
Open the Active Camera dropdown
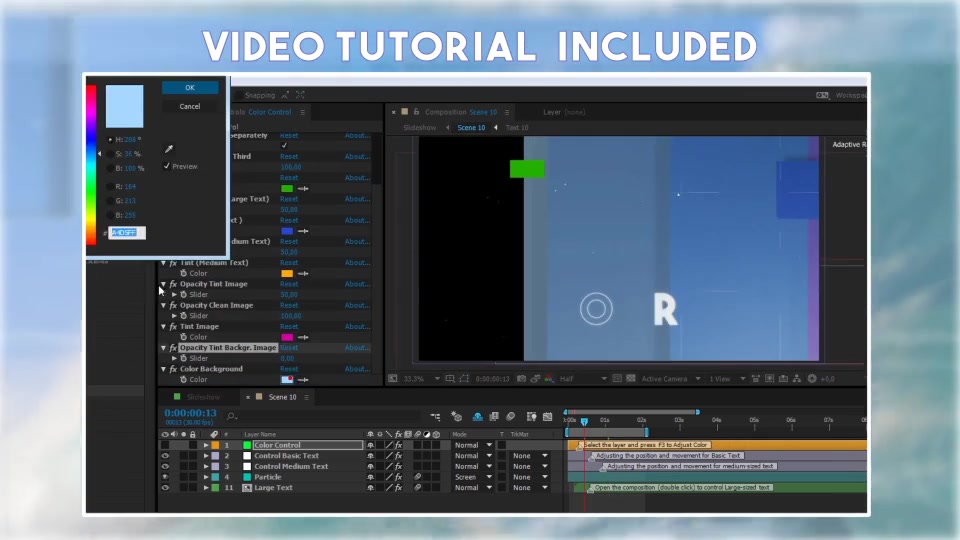670,379
